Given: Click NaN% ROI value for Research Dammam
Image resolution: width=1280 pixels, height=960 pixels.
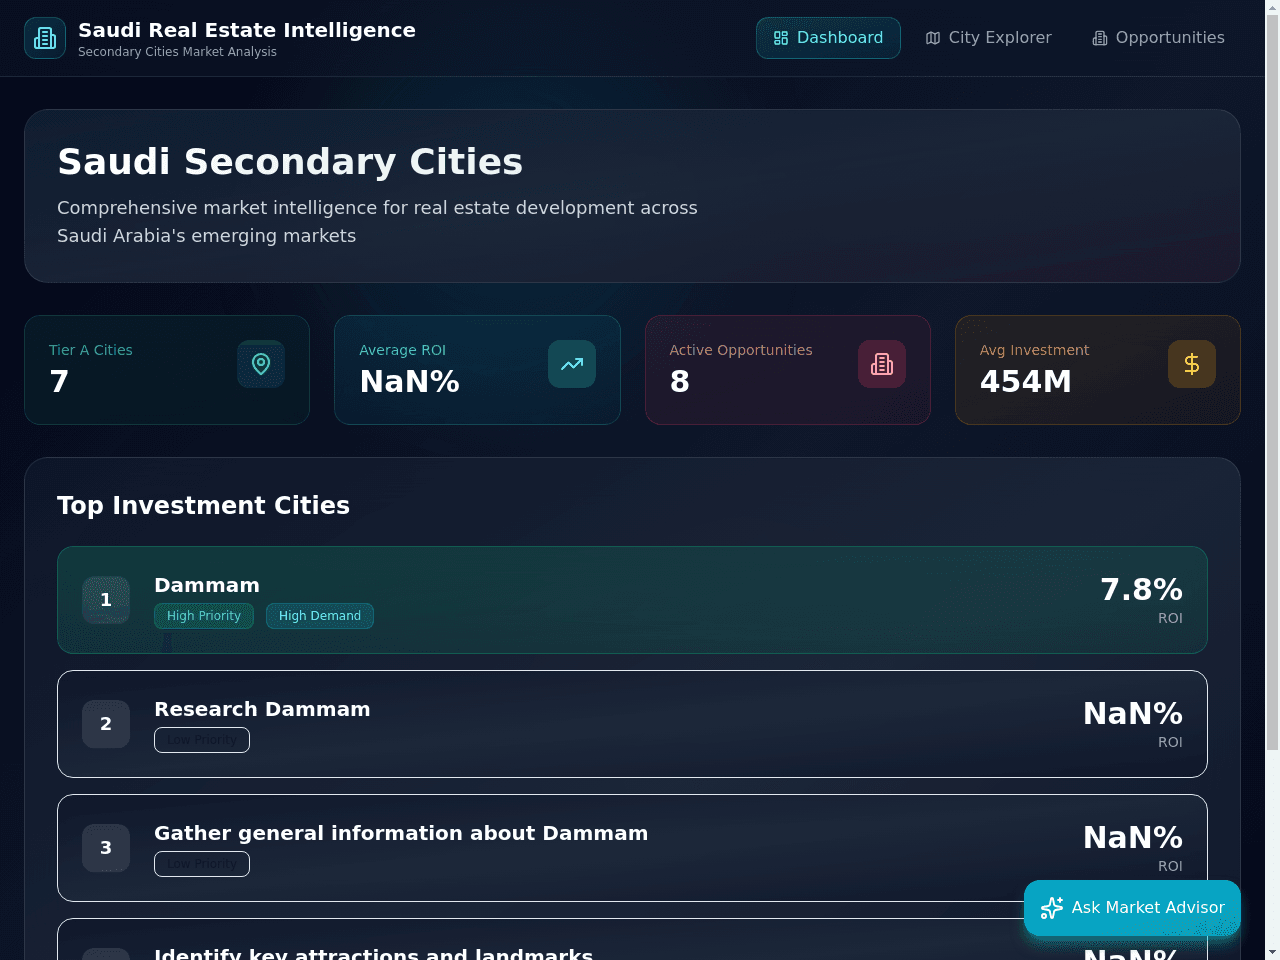Looking at the screenshot, I should click(x=1133, y=713).
